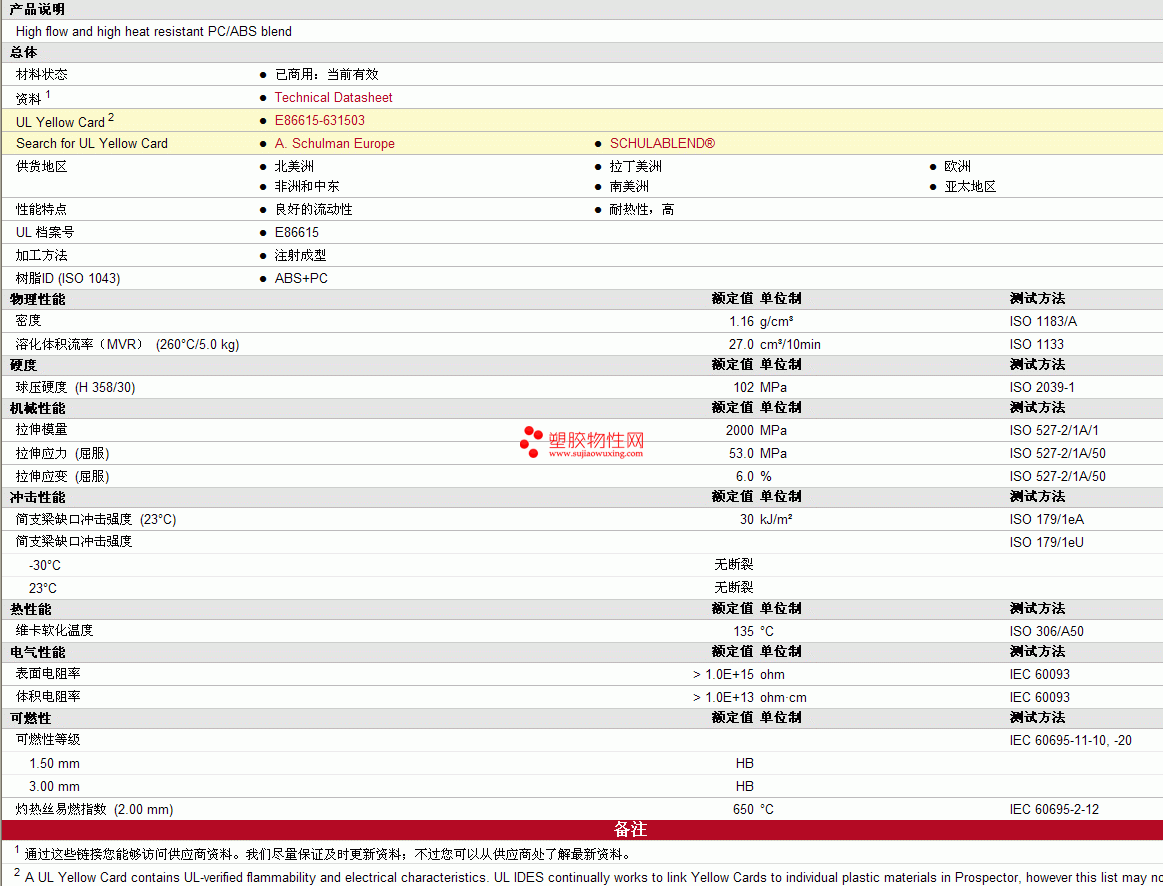Select the product description 'High flow and high heat resistant PC/ABS blend'
The width and height of the screenshot is (1163, 886).
tap(154, 31)
